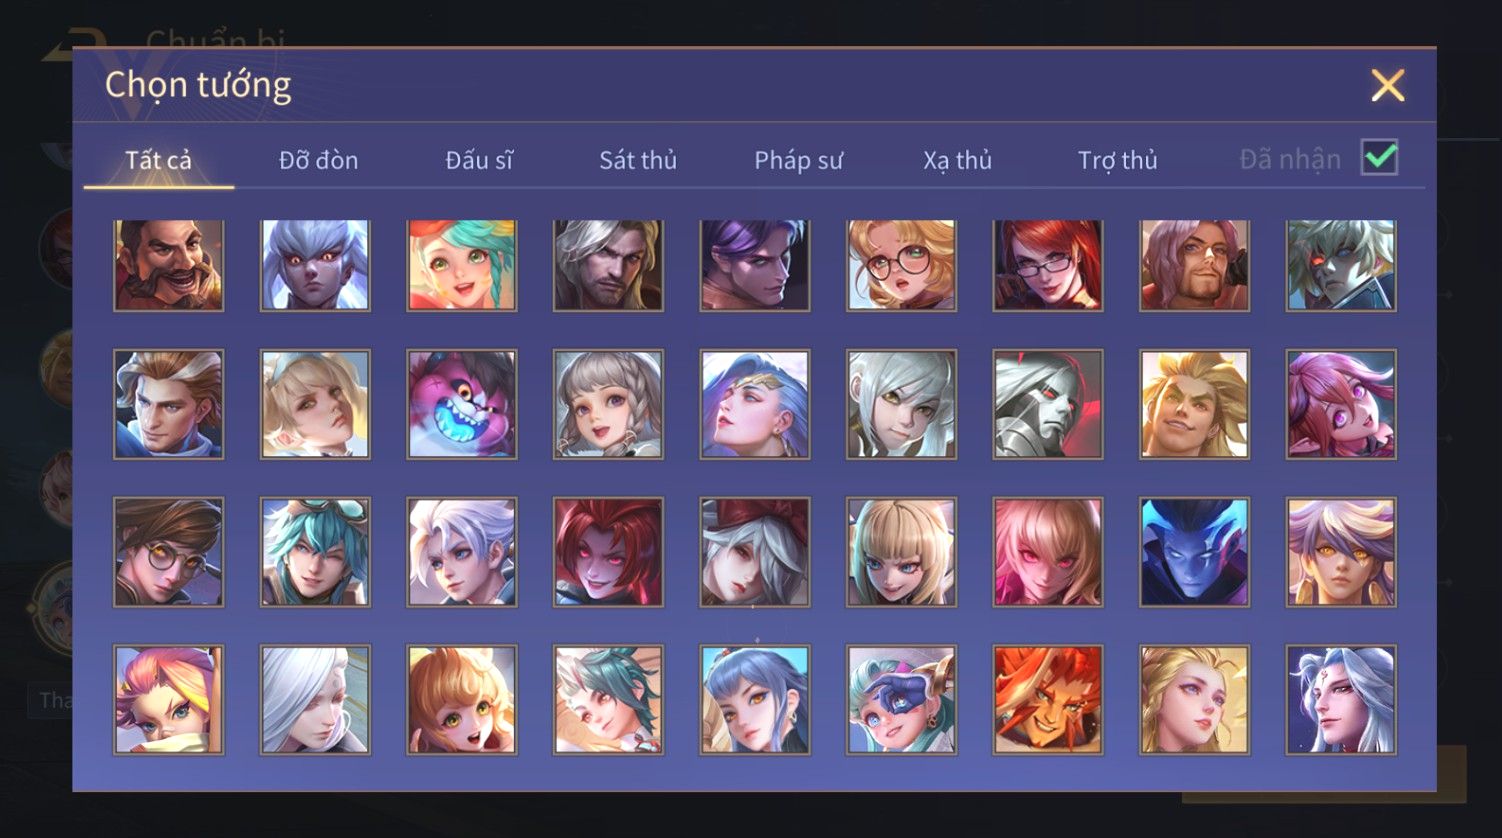Close the Chọn tướng dialog
This screenshot has width=1502, height=838.
(1388, 86)
